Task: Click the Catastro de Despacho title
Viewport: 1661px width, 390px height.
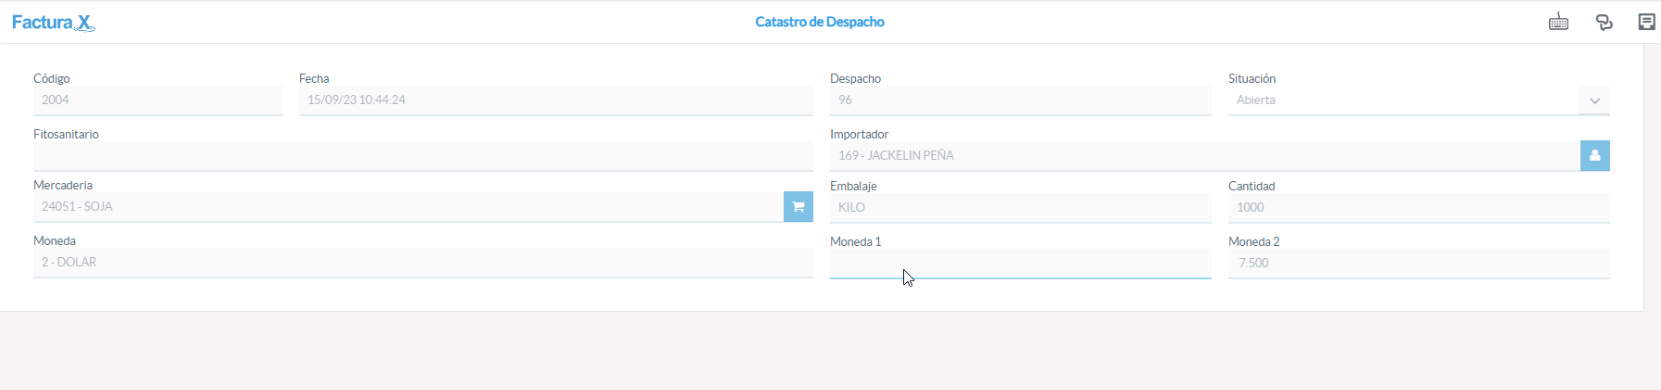Action: point(820,22)
